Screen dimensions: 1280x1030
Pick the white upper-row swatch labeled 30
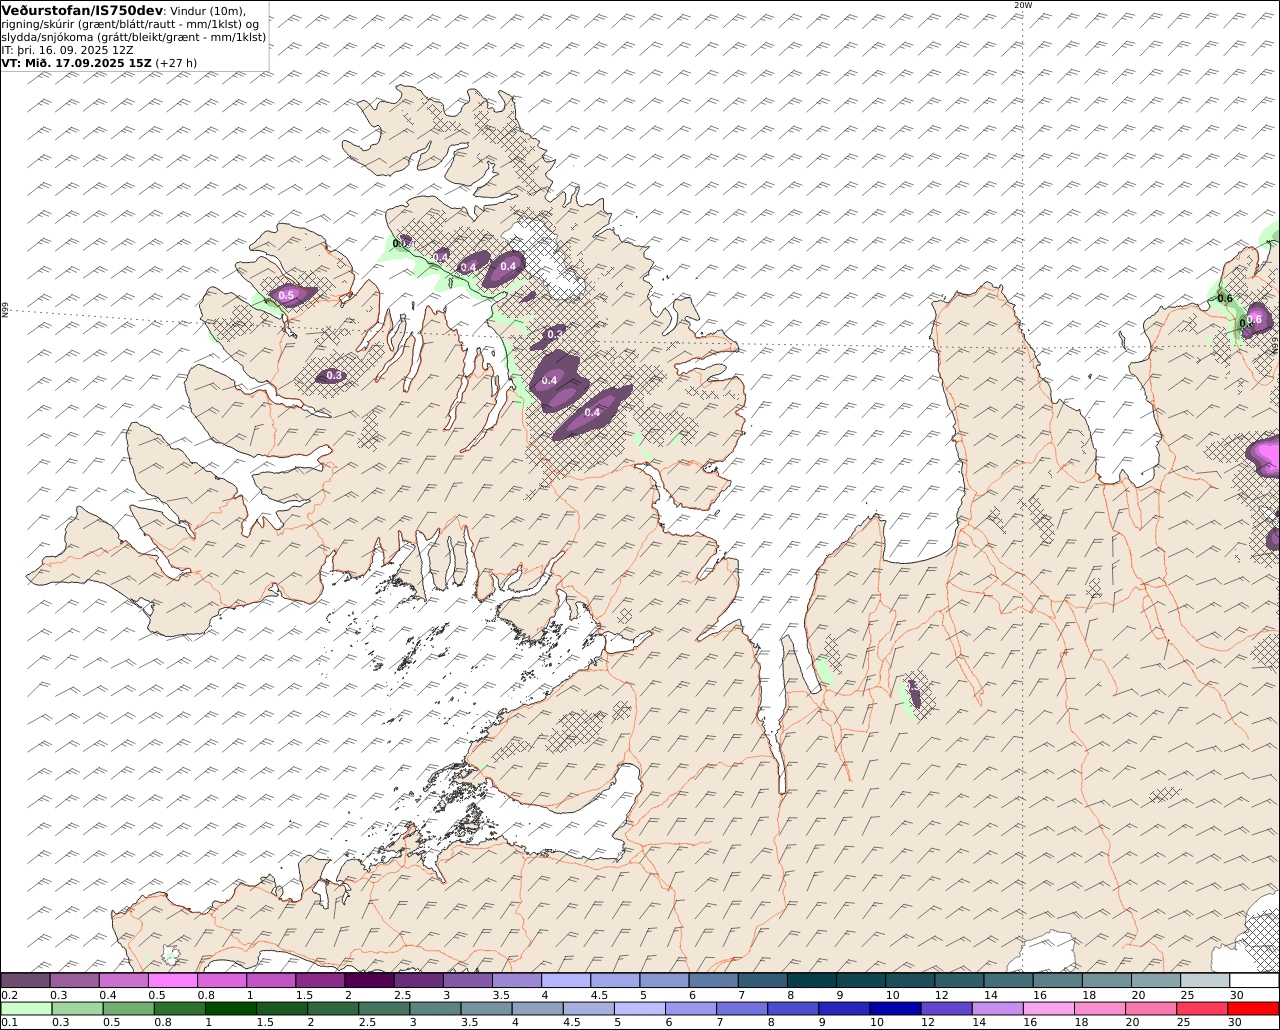[1255, 980]
